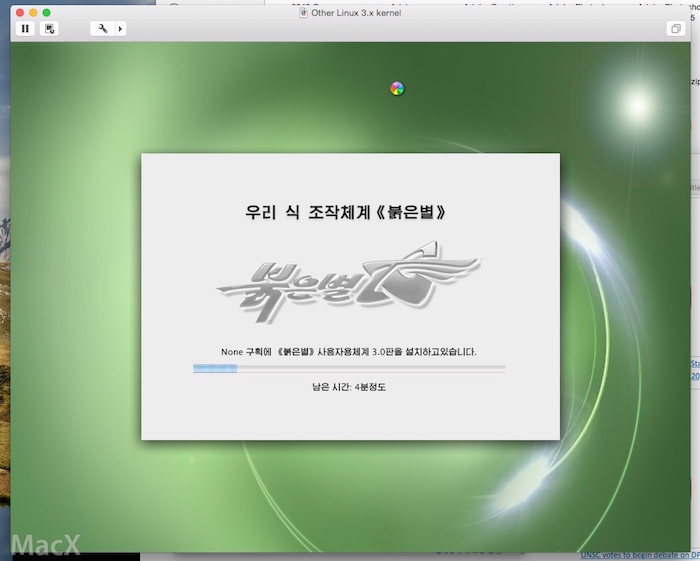Click the 우리 식 조작체계 heading text
The height and width of the screenshot is (561, 700).
pyautogui.click(x=346, y=212)
